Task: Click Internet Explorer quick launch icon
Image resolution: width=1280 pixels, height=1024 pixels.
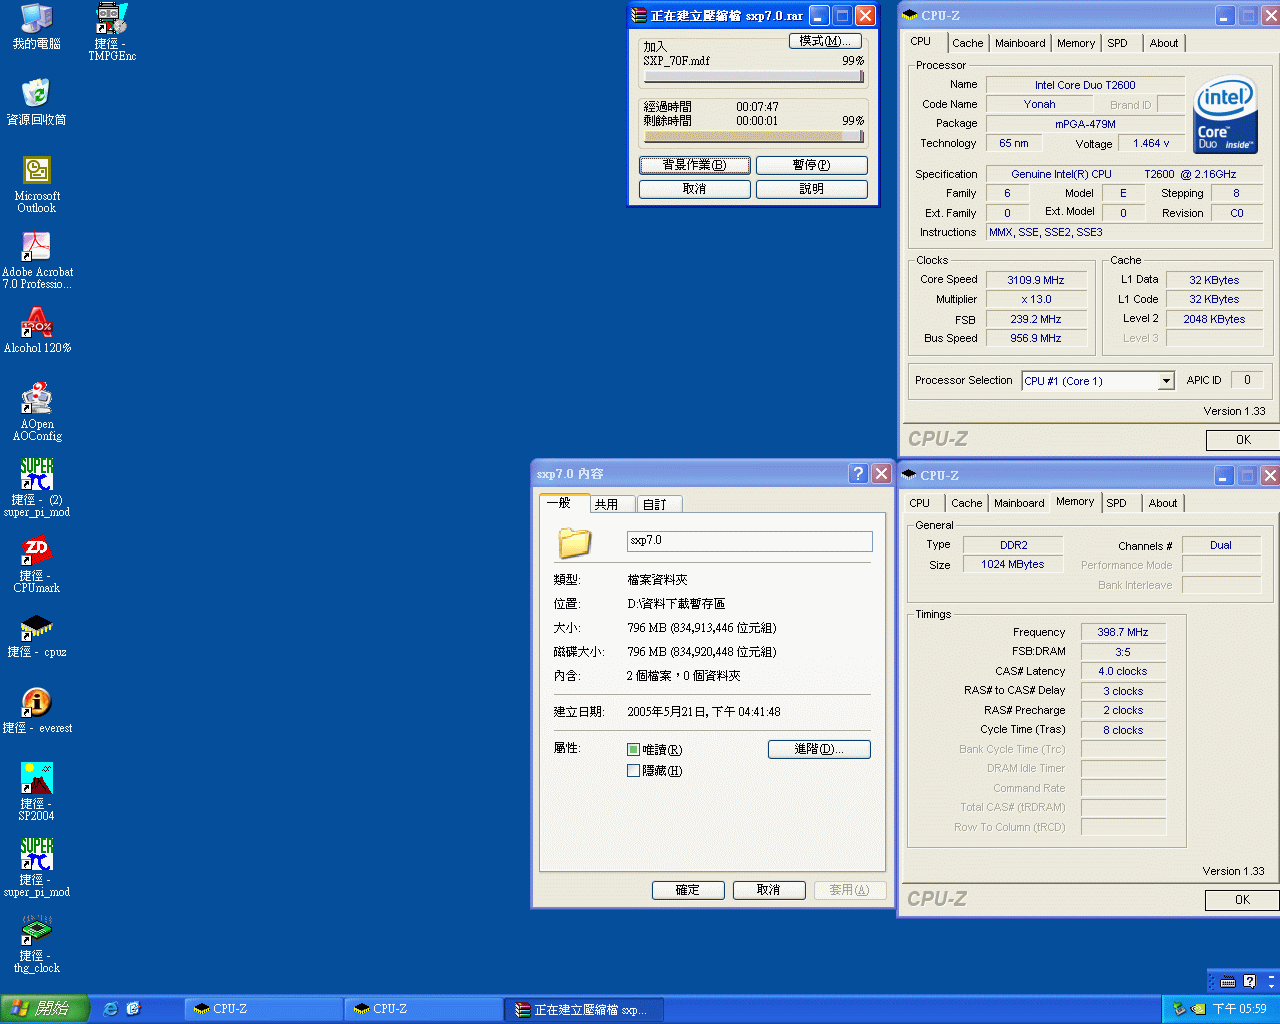Action: coord(111,1009)
